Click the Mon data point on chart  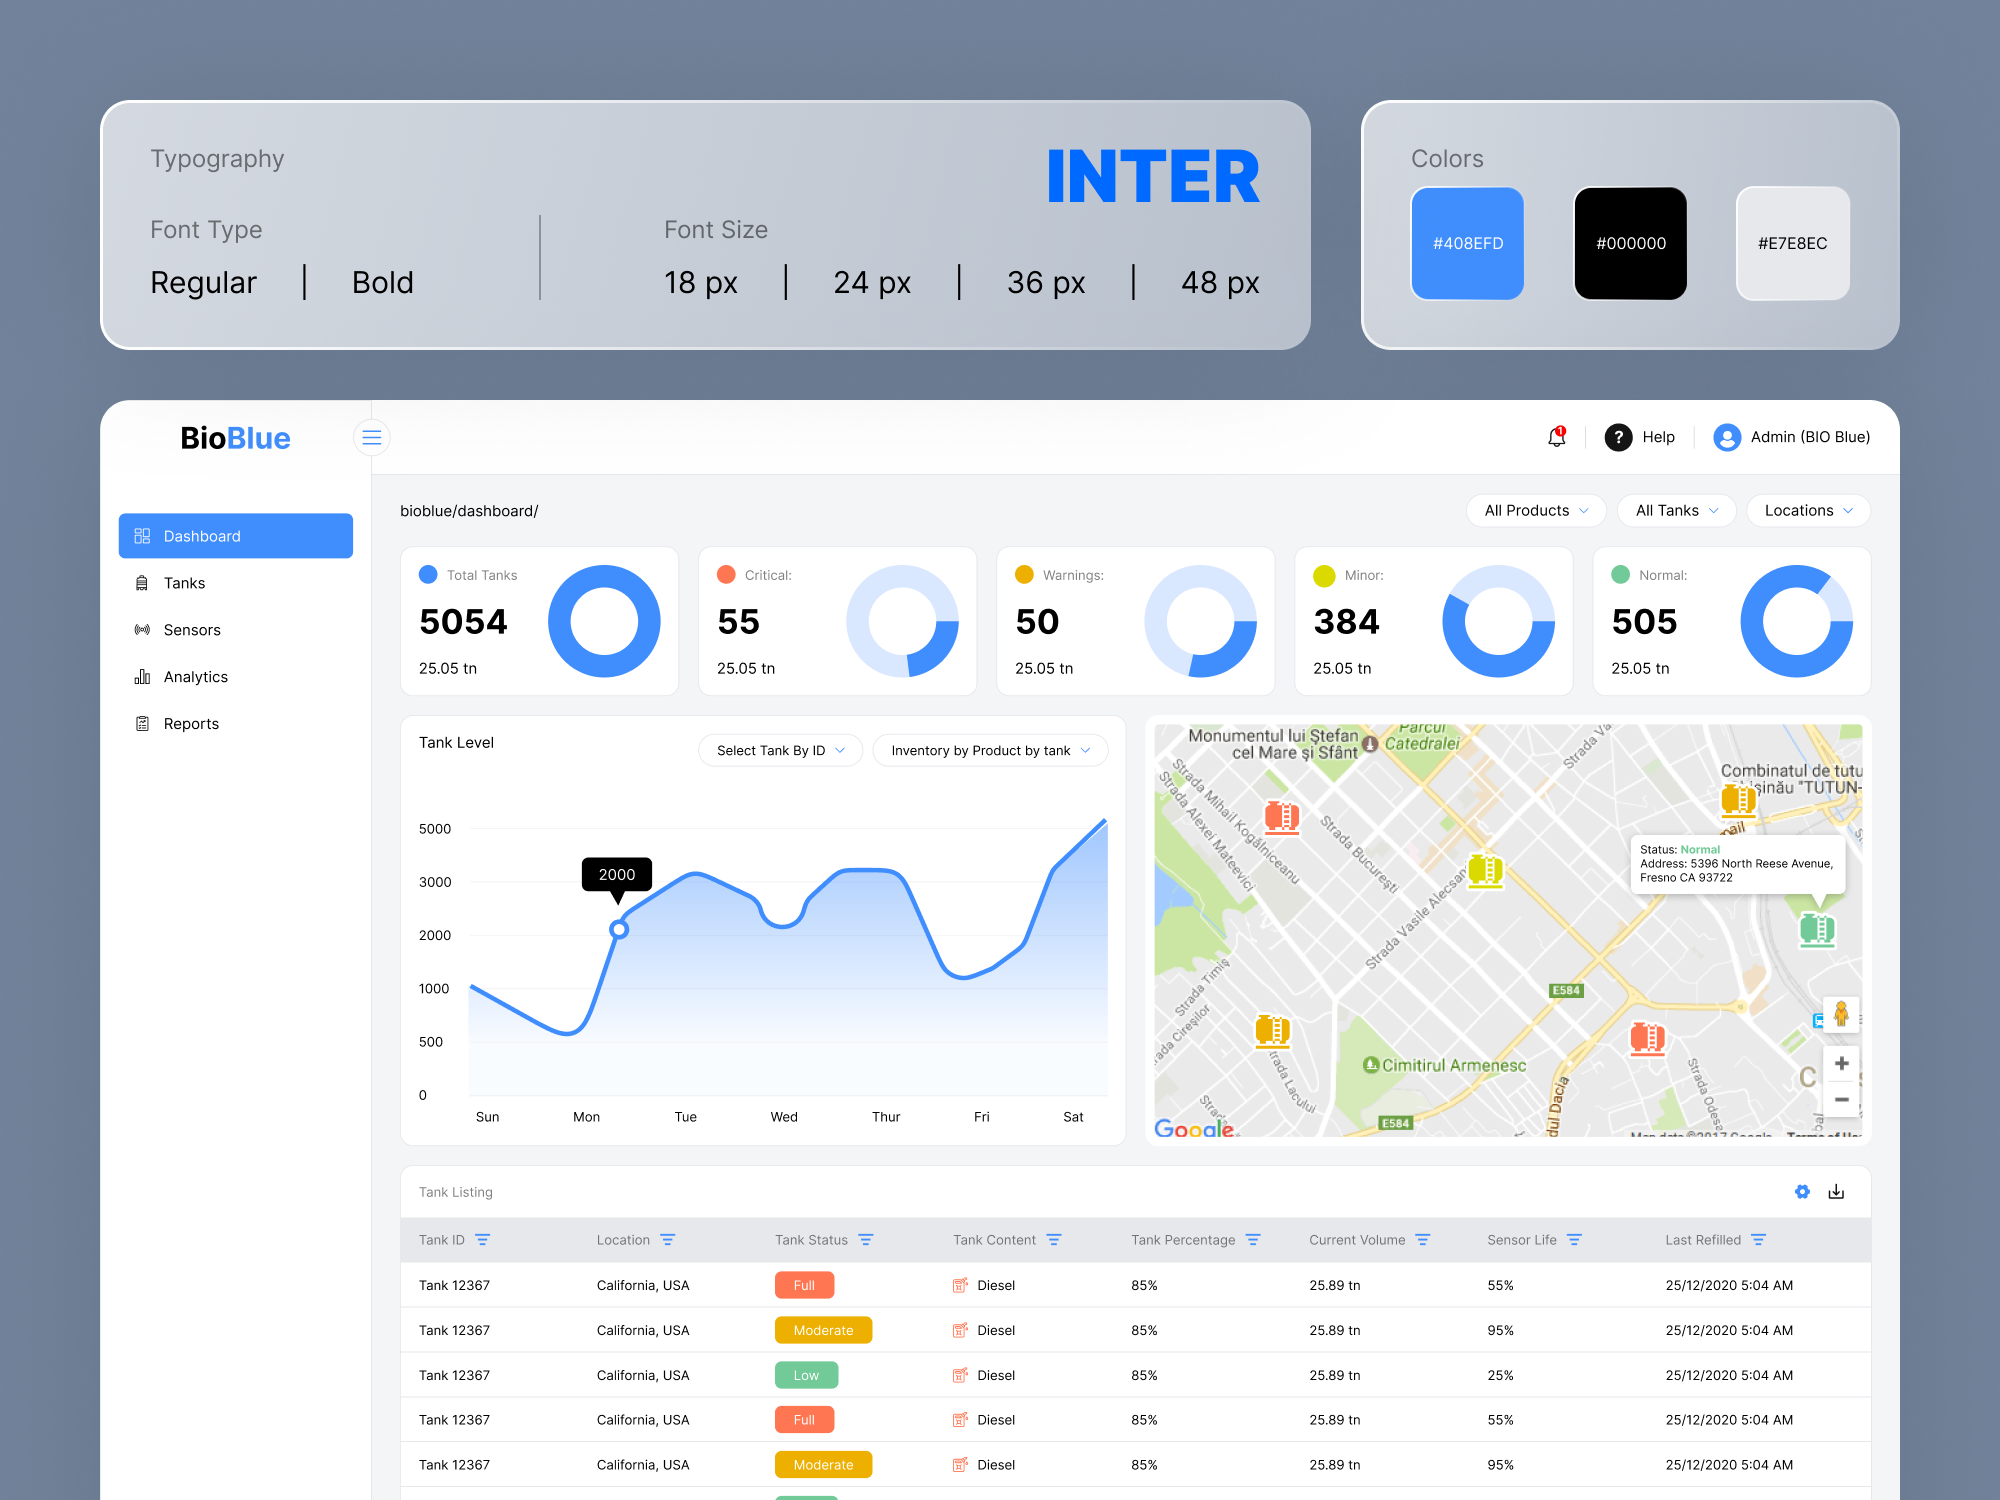(619, 929)
